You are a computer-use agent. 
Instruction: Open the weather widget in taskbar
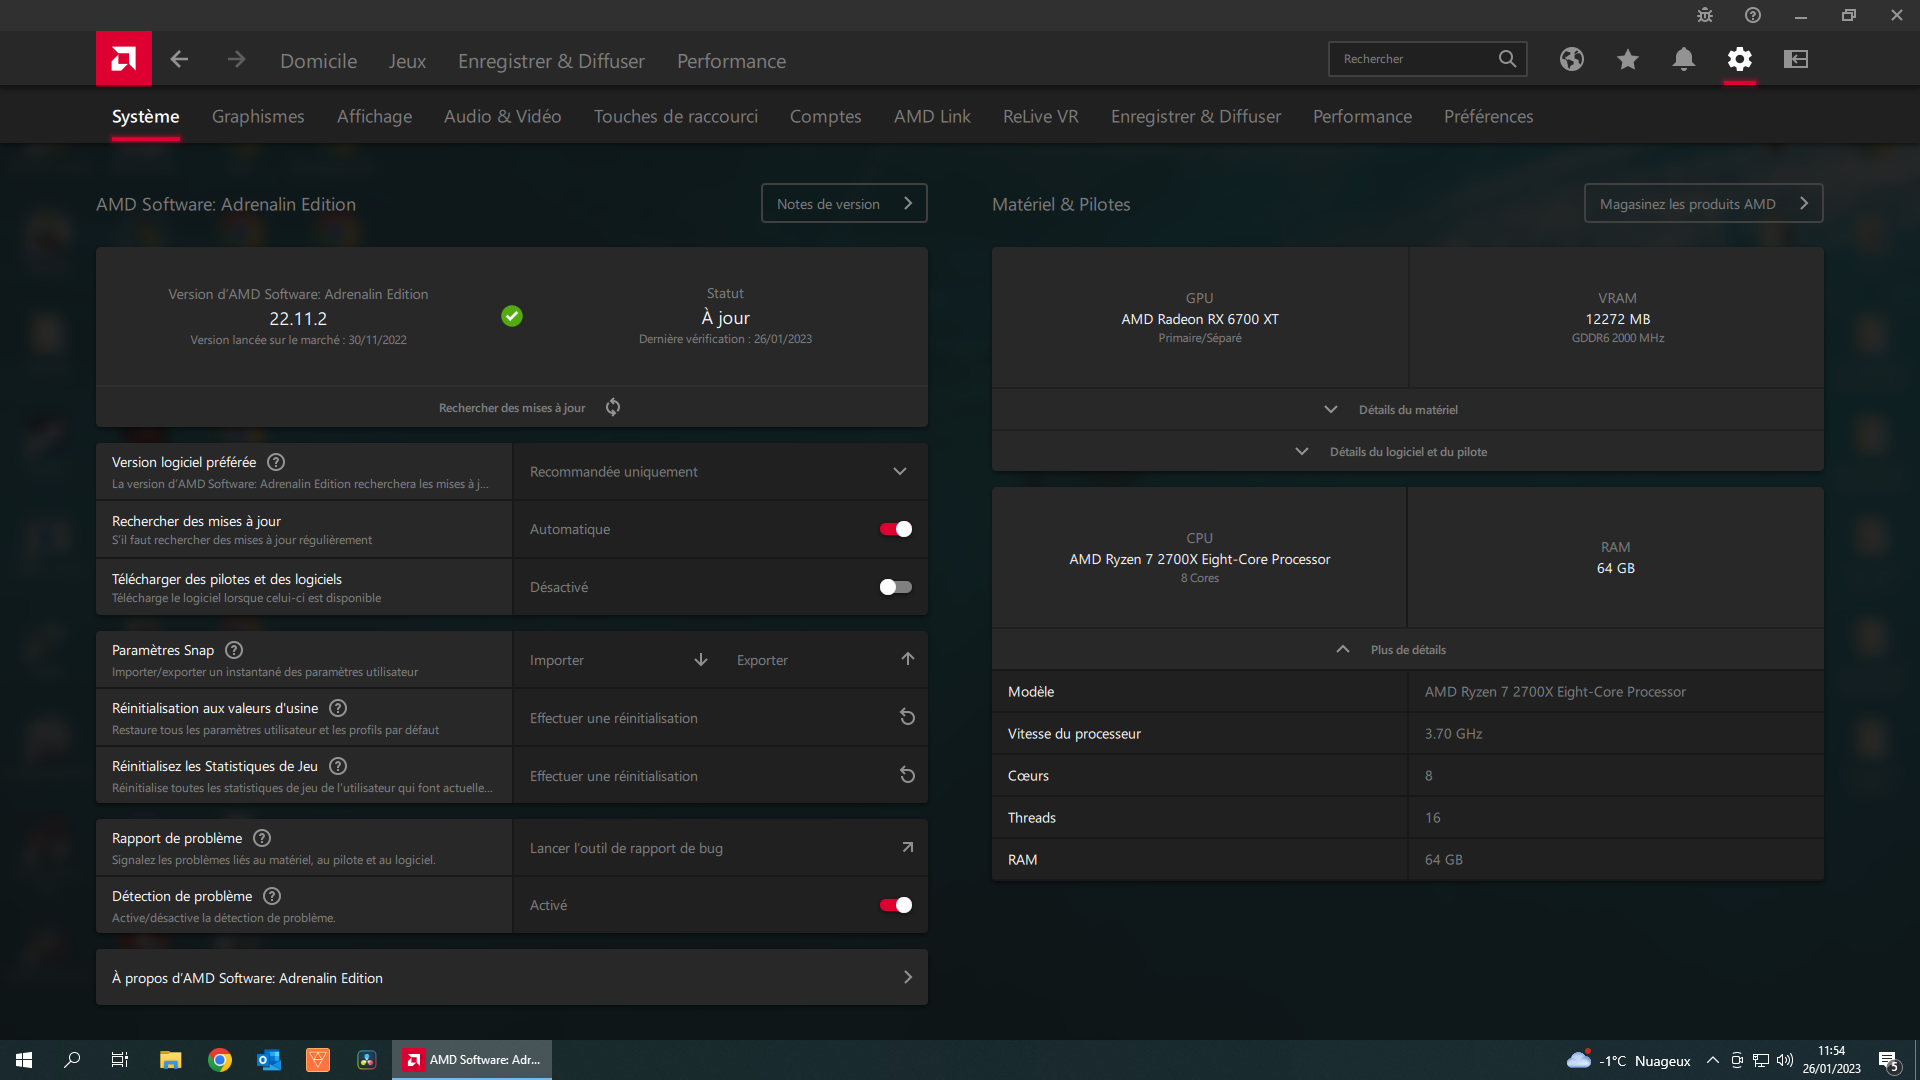(x=1628, y=1060)
